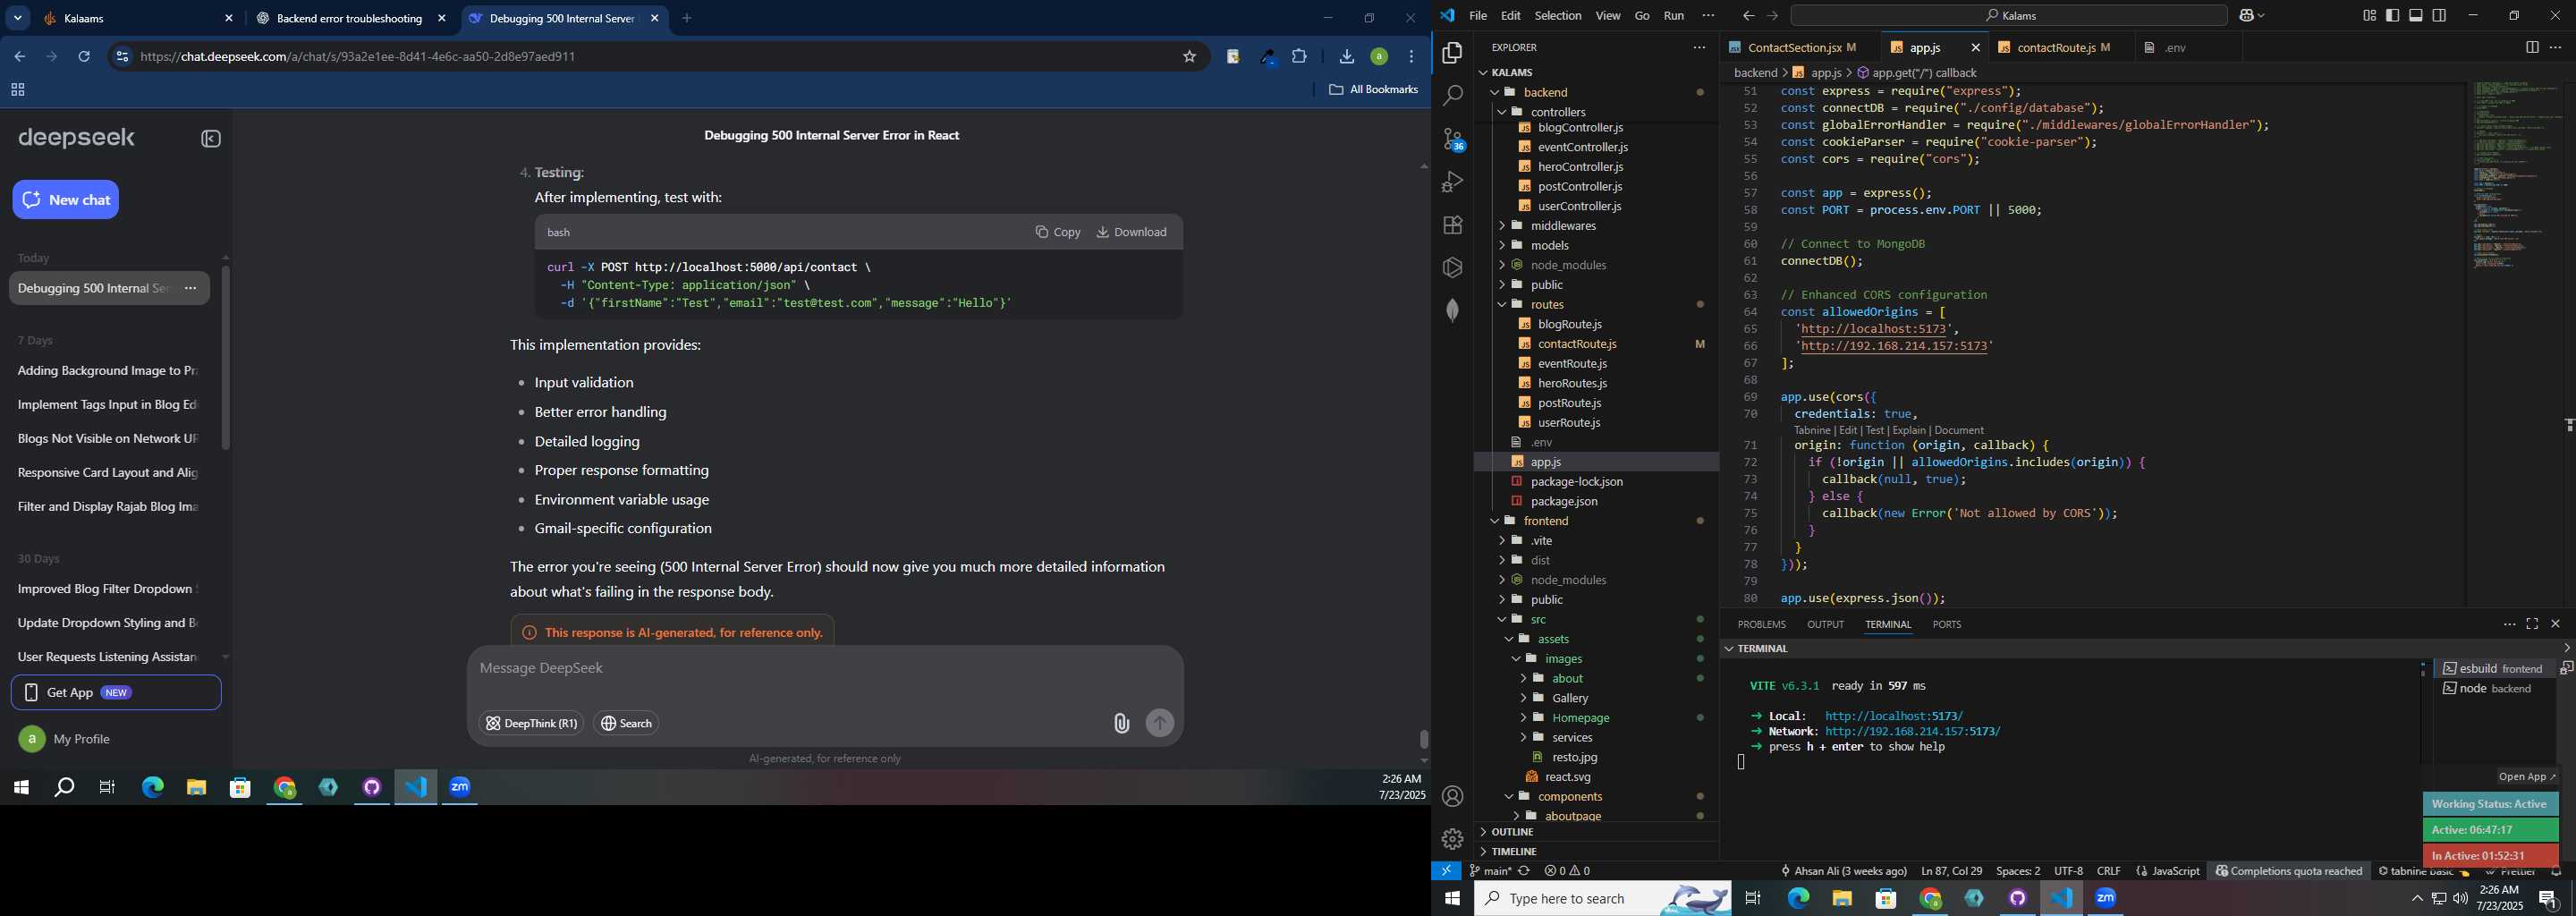The height and width of the screenshot is (916, 2576).
Task: Switch to ContactSection.jsx editor tab
Action: pos(1800,48)
